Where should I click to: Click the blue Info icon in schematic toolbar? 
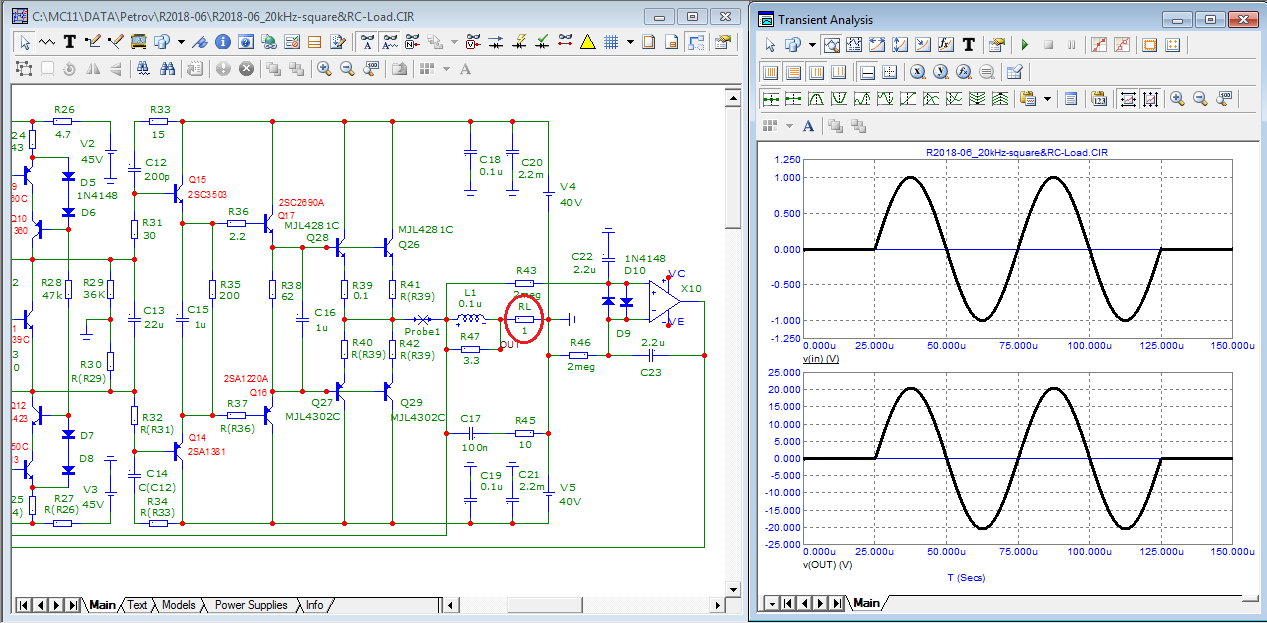[222, 42]
